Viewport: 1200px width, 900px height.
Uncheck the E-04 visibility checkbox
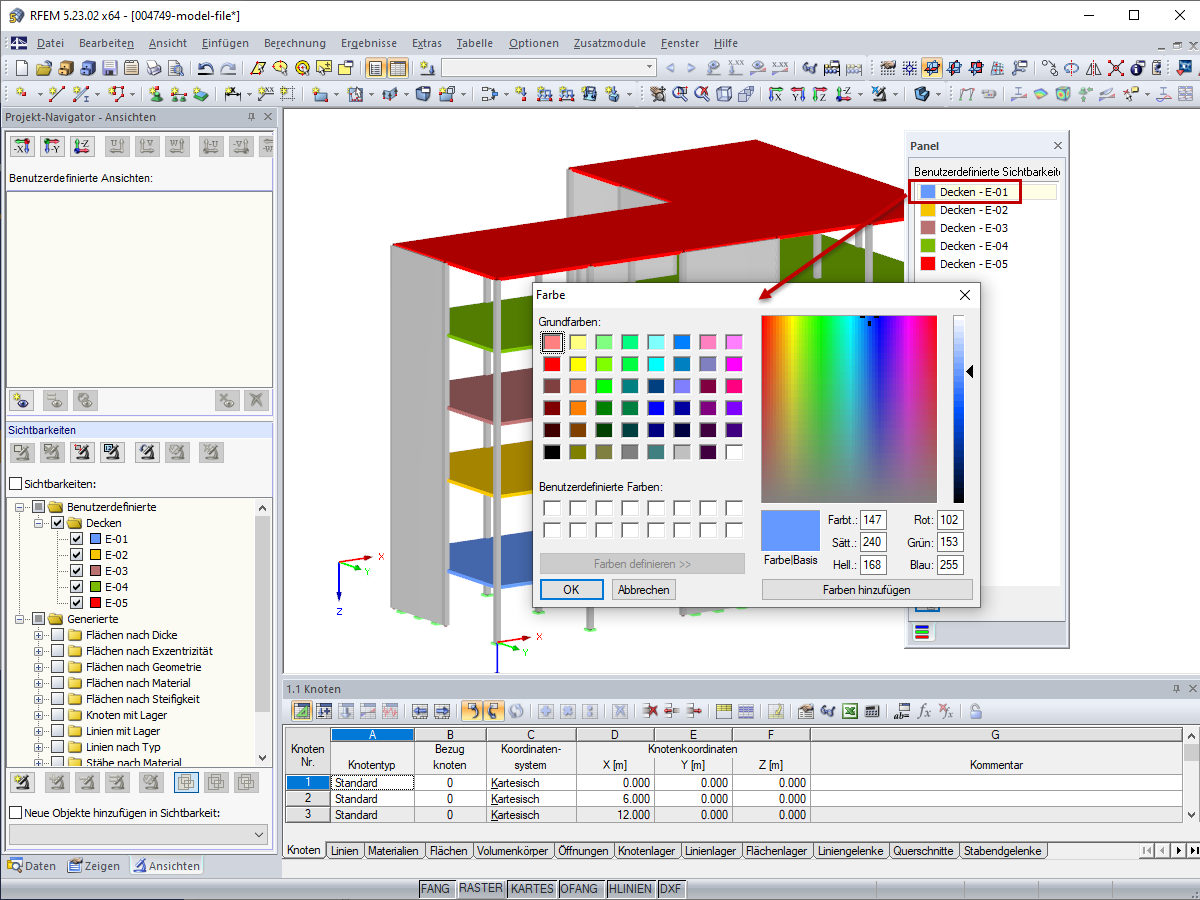tap(76, 587)
